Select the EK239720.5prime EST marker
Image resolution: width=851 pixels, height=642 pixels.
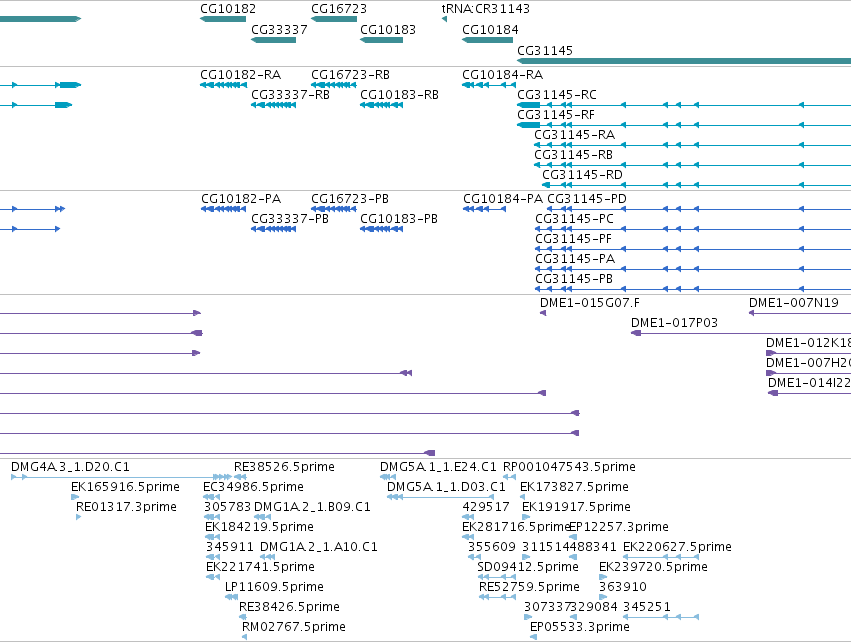pos(604,577)
